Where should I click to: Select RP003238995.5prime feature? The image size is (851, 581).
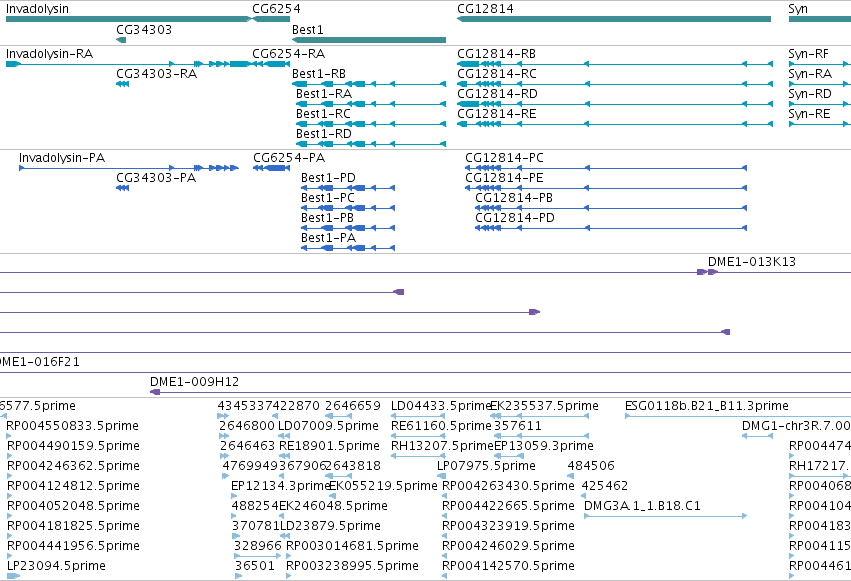pyautogui.click(x=288, y=576)
